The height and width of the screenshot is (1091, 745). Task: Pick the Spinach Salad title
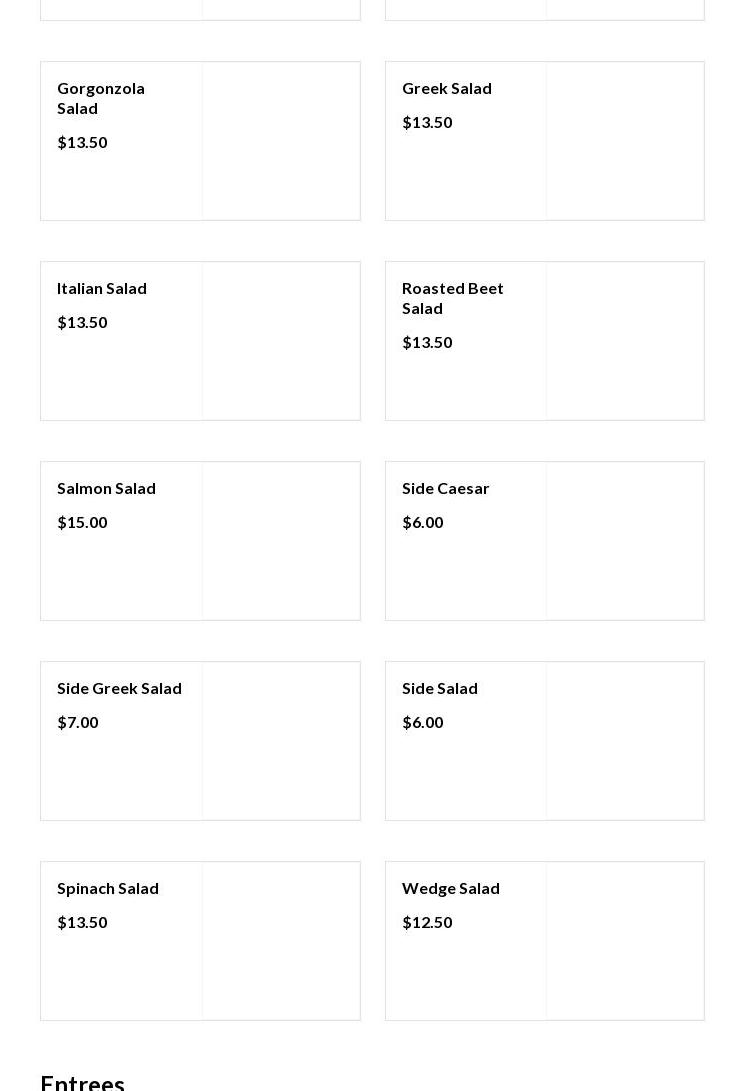tap(108, 888)
